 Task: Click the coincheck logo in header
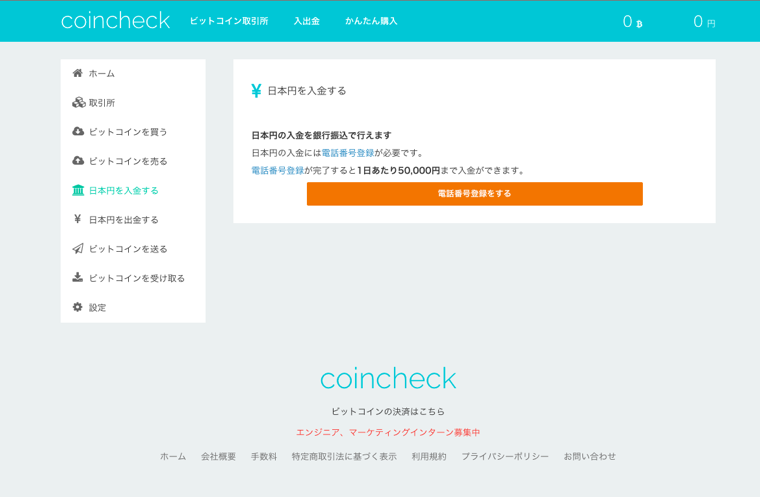(115, 20)
